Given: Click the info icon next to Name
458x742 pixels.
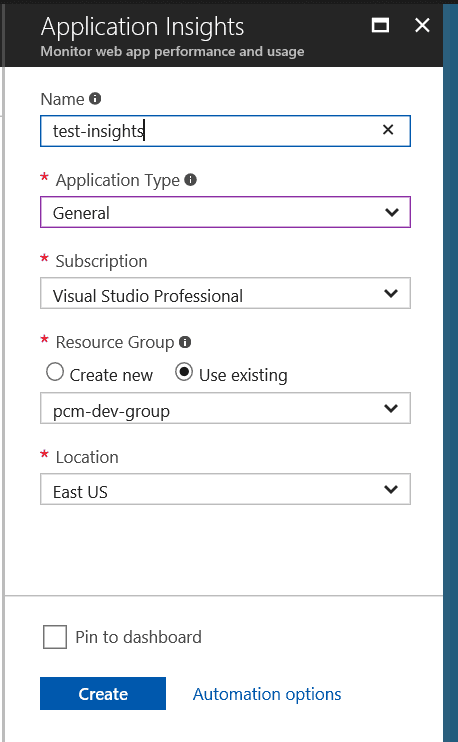Looking at the screenshot, I should 95,98.
